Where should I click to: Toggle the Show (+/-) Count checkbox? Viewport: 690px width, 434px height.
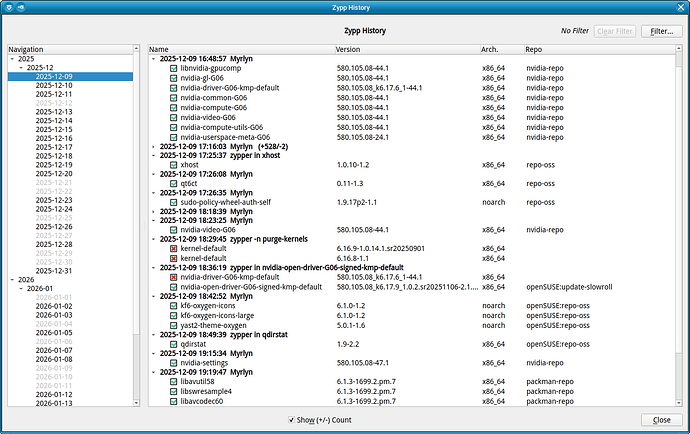coord(291,420)
